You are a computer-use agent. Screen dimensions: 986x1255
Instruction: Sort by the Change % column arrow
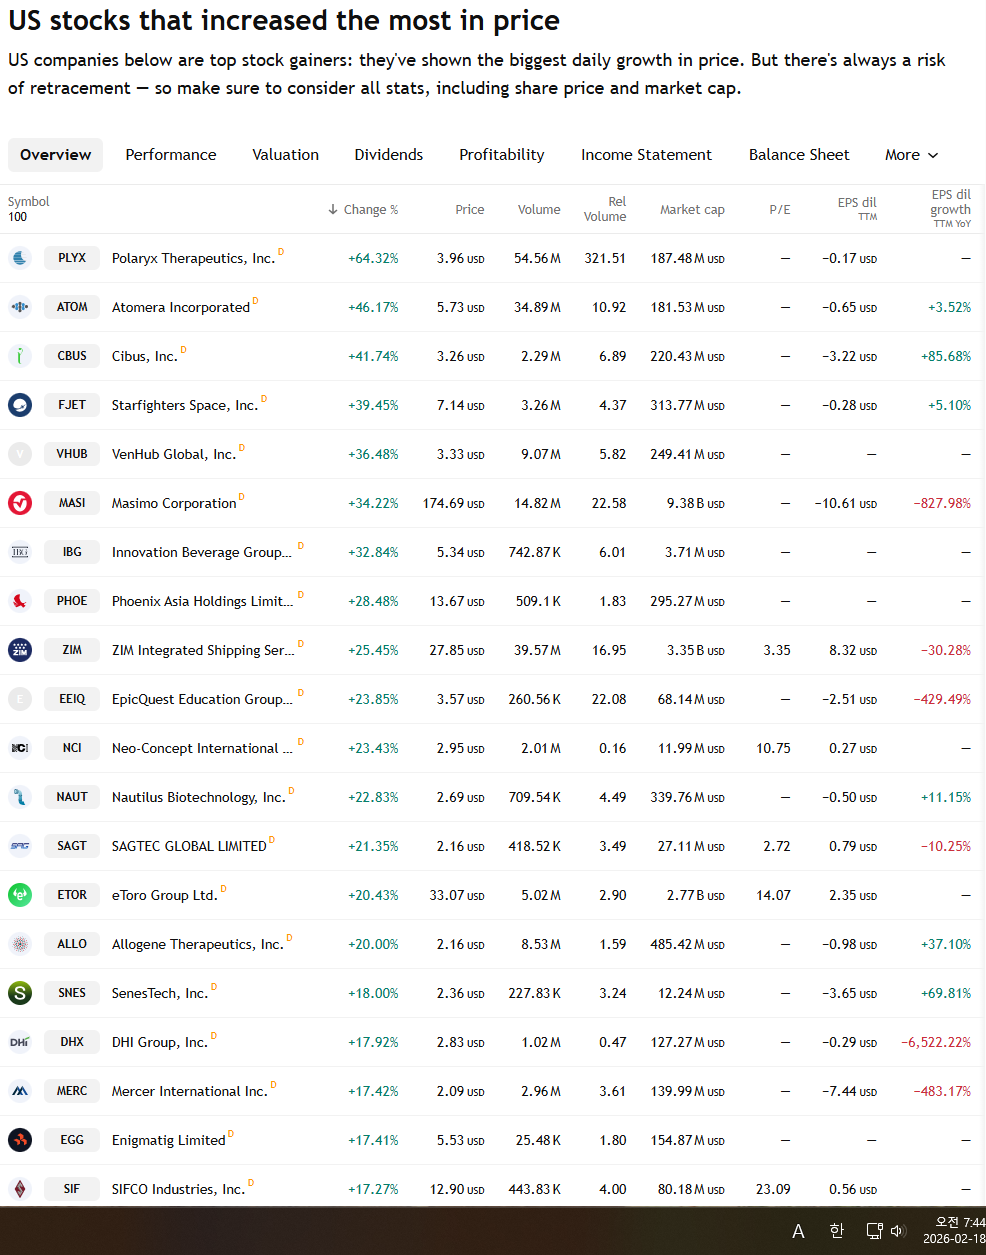[x=332, y=209]
